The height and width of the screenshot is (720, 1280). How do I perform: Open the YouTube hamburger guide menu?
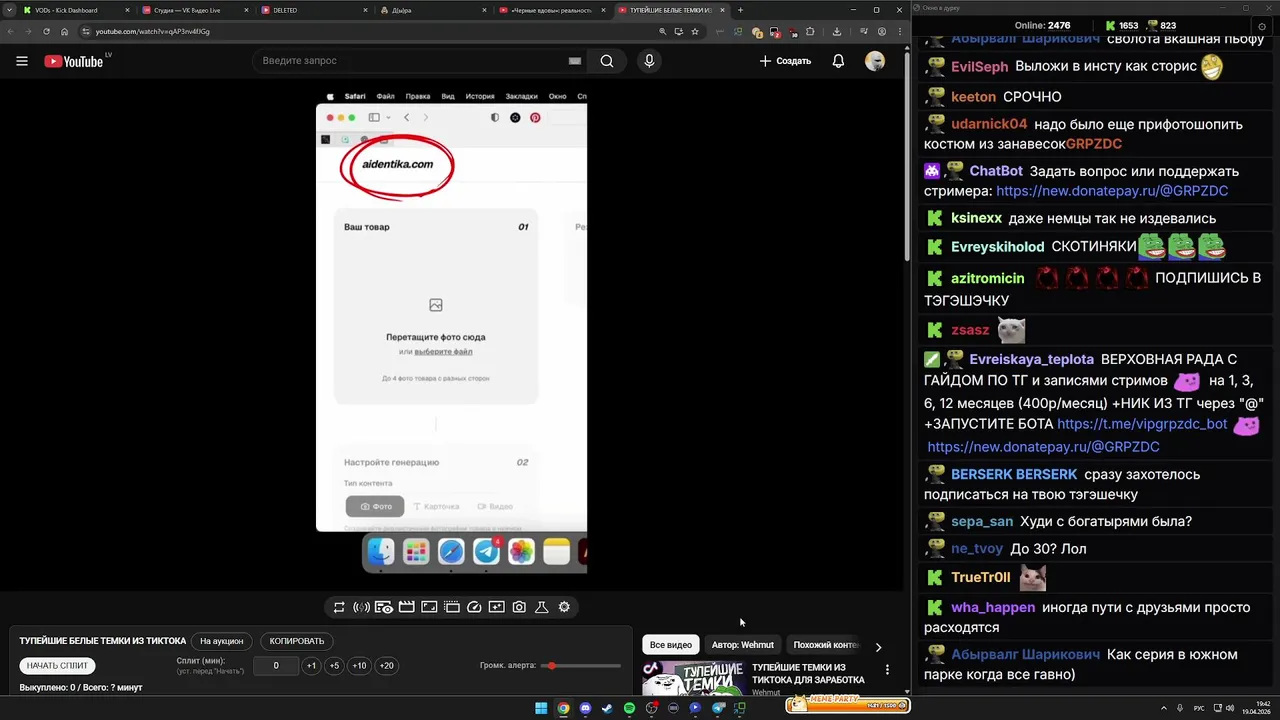21,61
